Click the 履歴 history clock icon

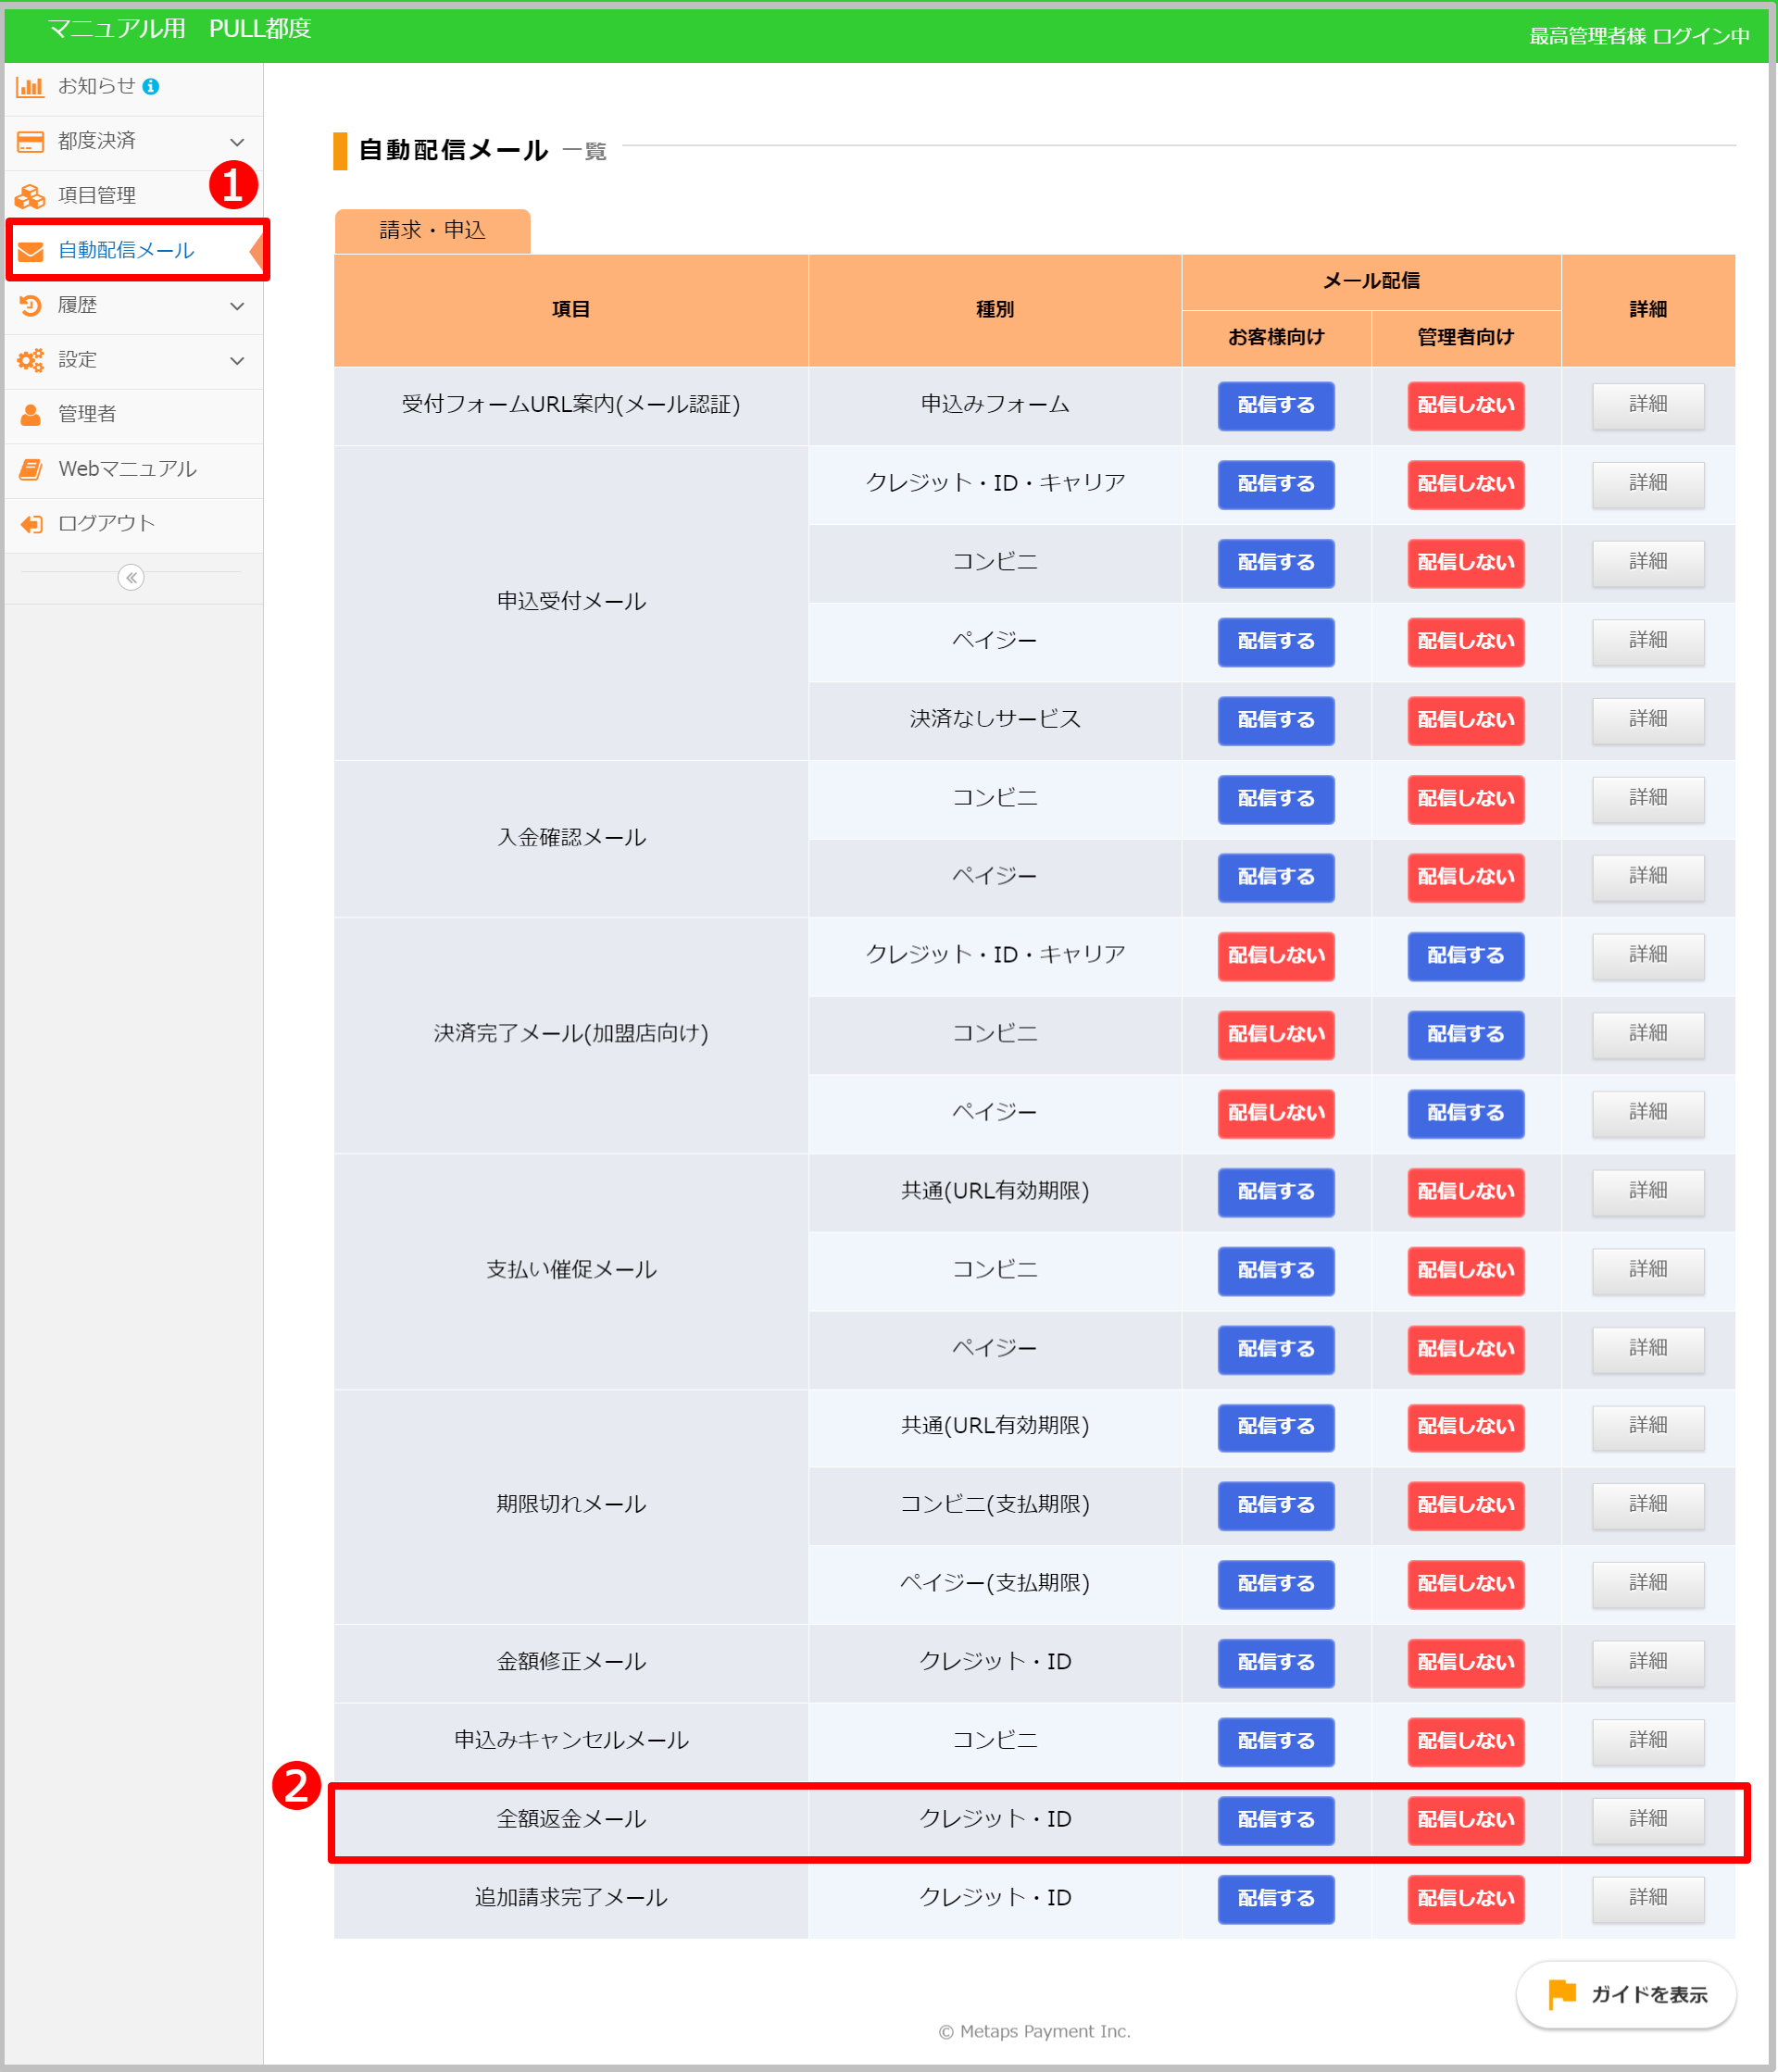[30, 305]
